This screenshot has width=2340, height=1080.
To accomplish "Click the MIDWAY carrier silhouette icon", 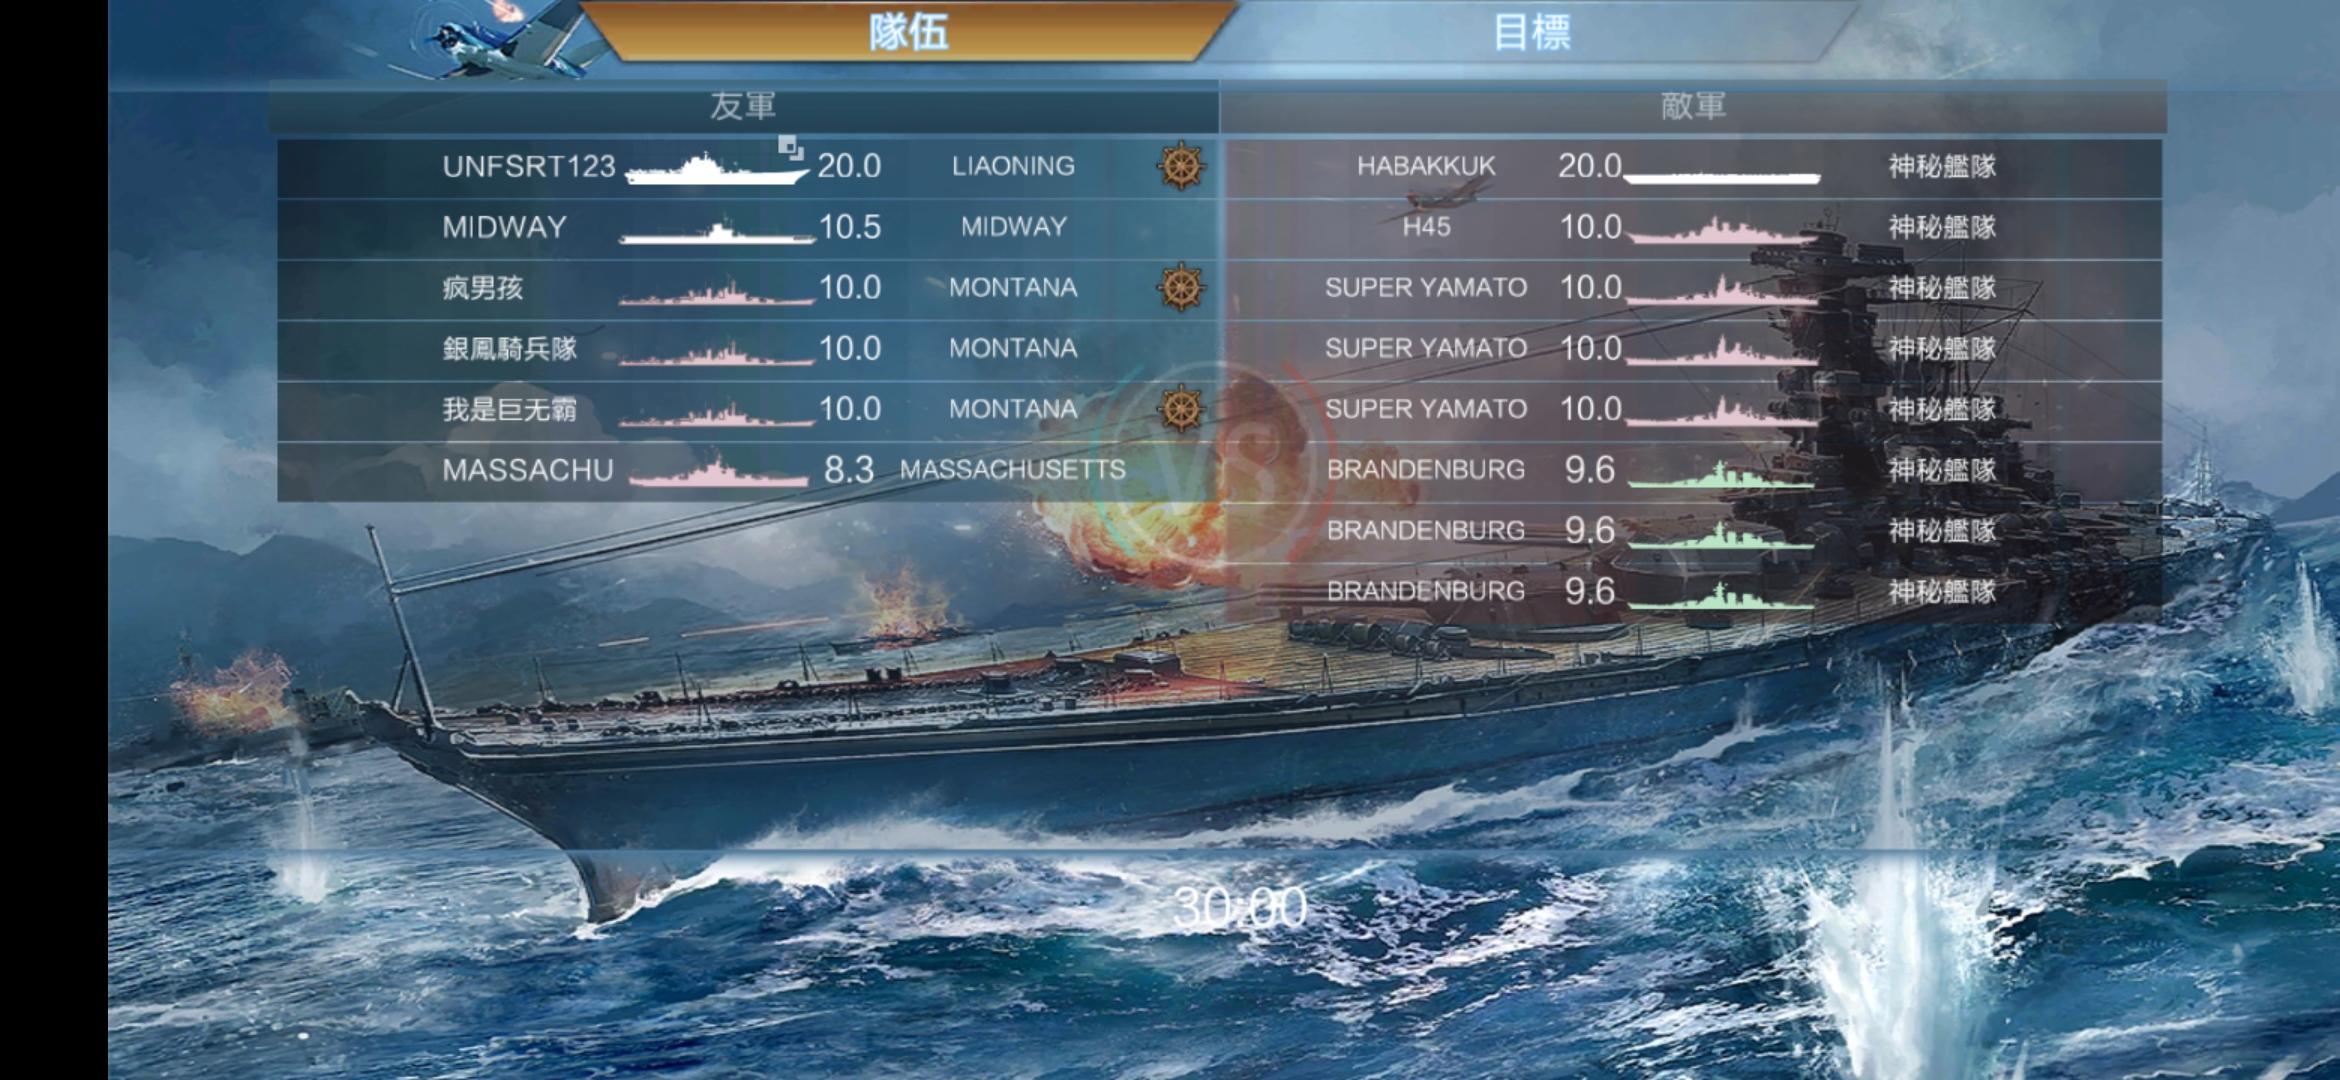I will [717, 233].
